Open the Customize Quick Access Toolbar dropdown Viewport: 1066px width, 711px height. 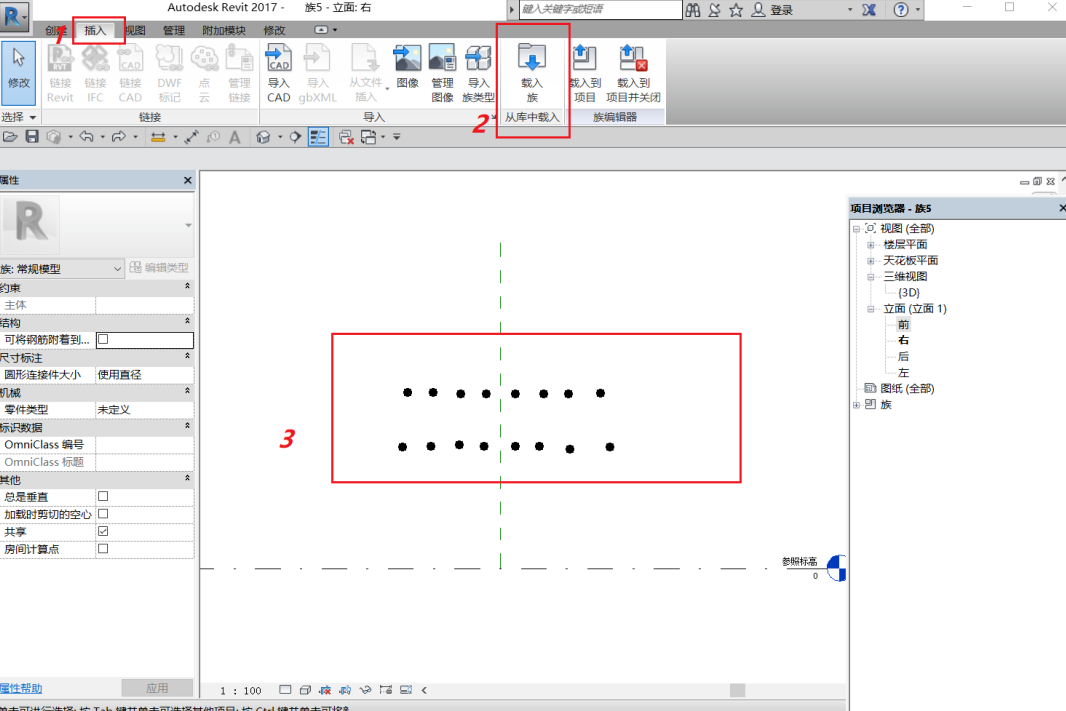pyautogui.click(x=396, y=137)
